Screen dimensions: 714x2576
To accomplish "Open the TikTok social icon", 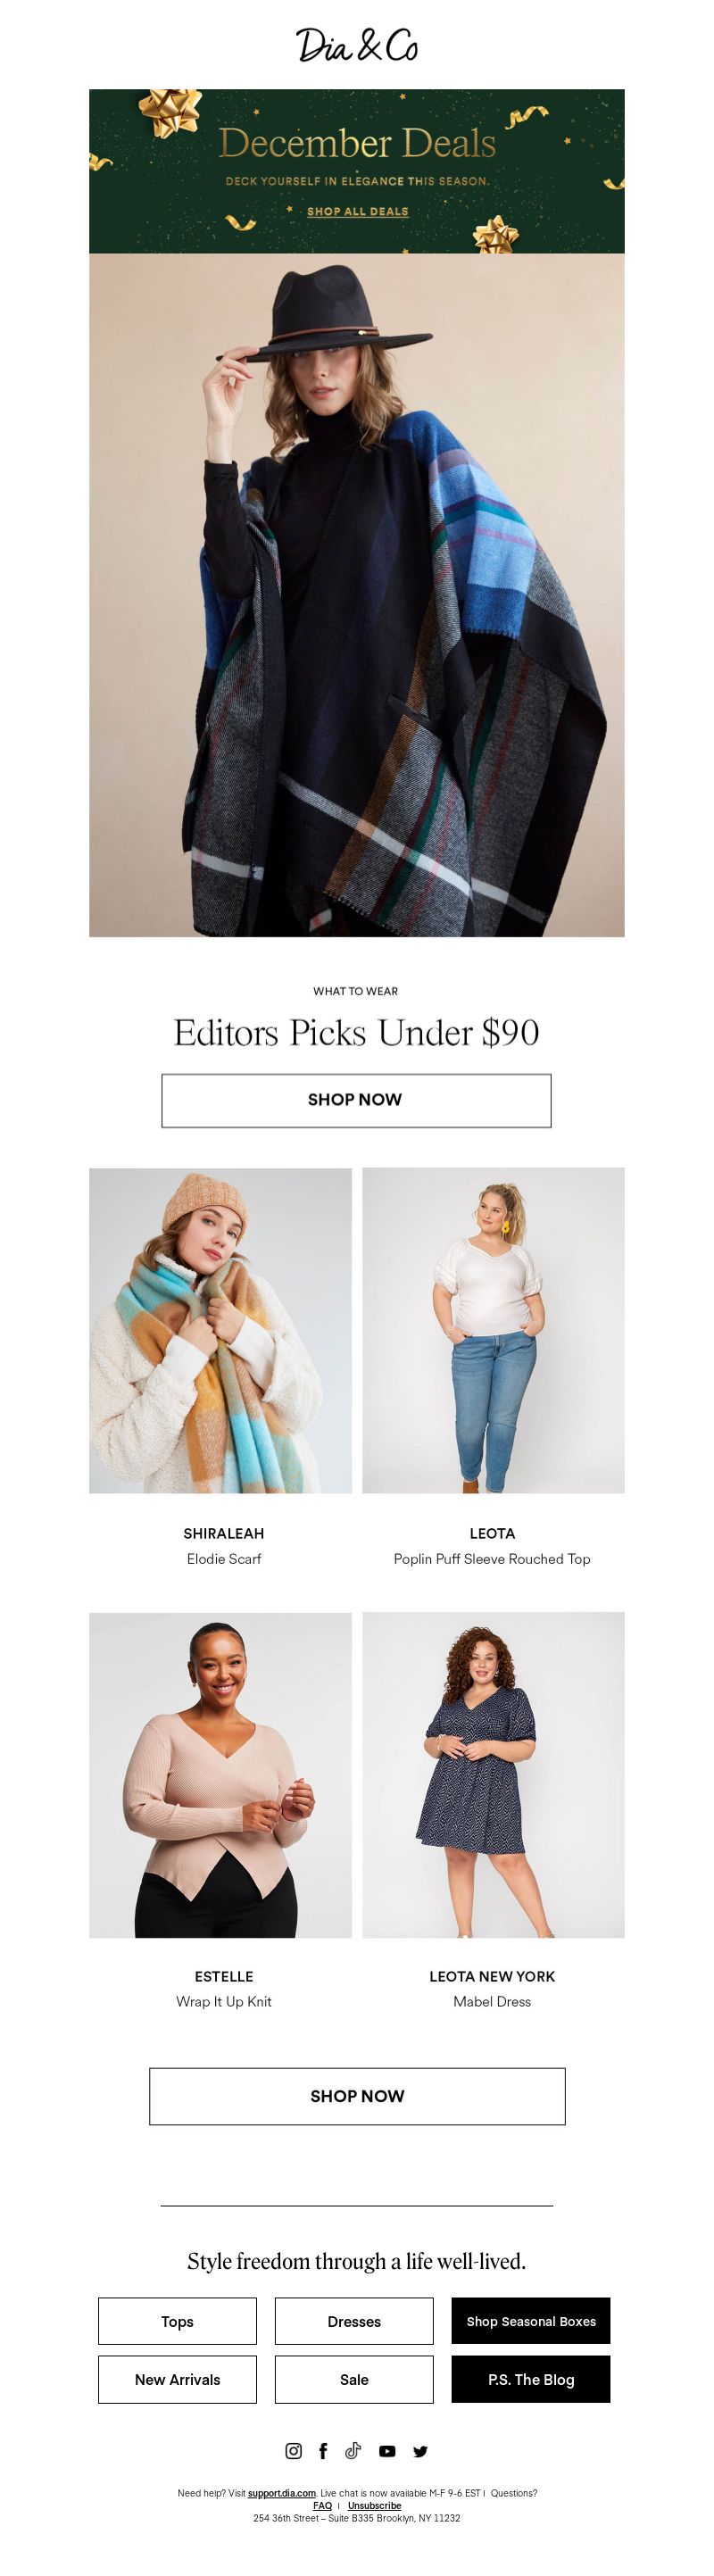I will point(353,2450).
